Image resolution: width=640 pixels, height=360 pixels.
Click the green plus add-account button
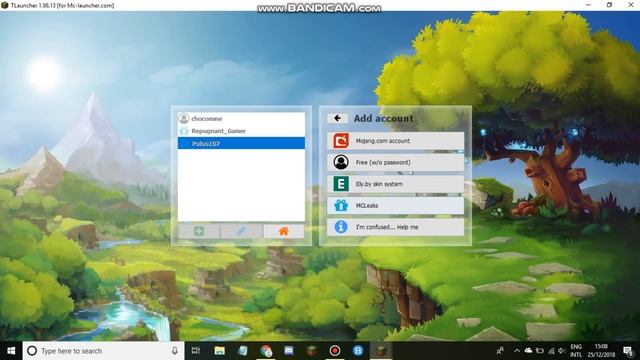coord(199,231)
